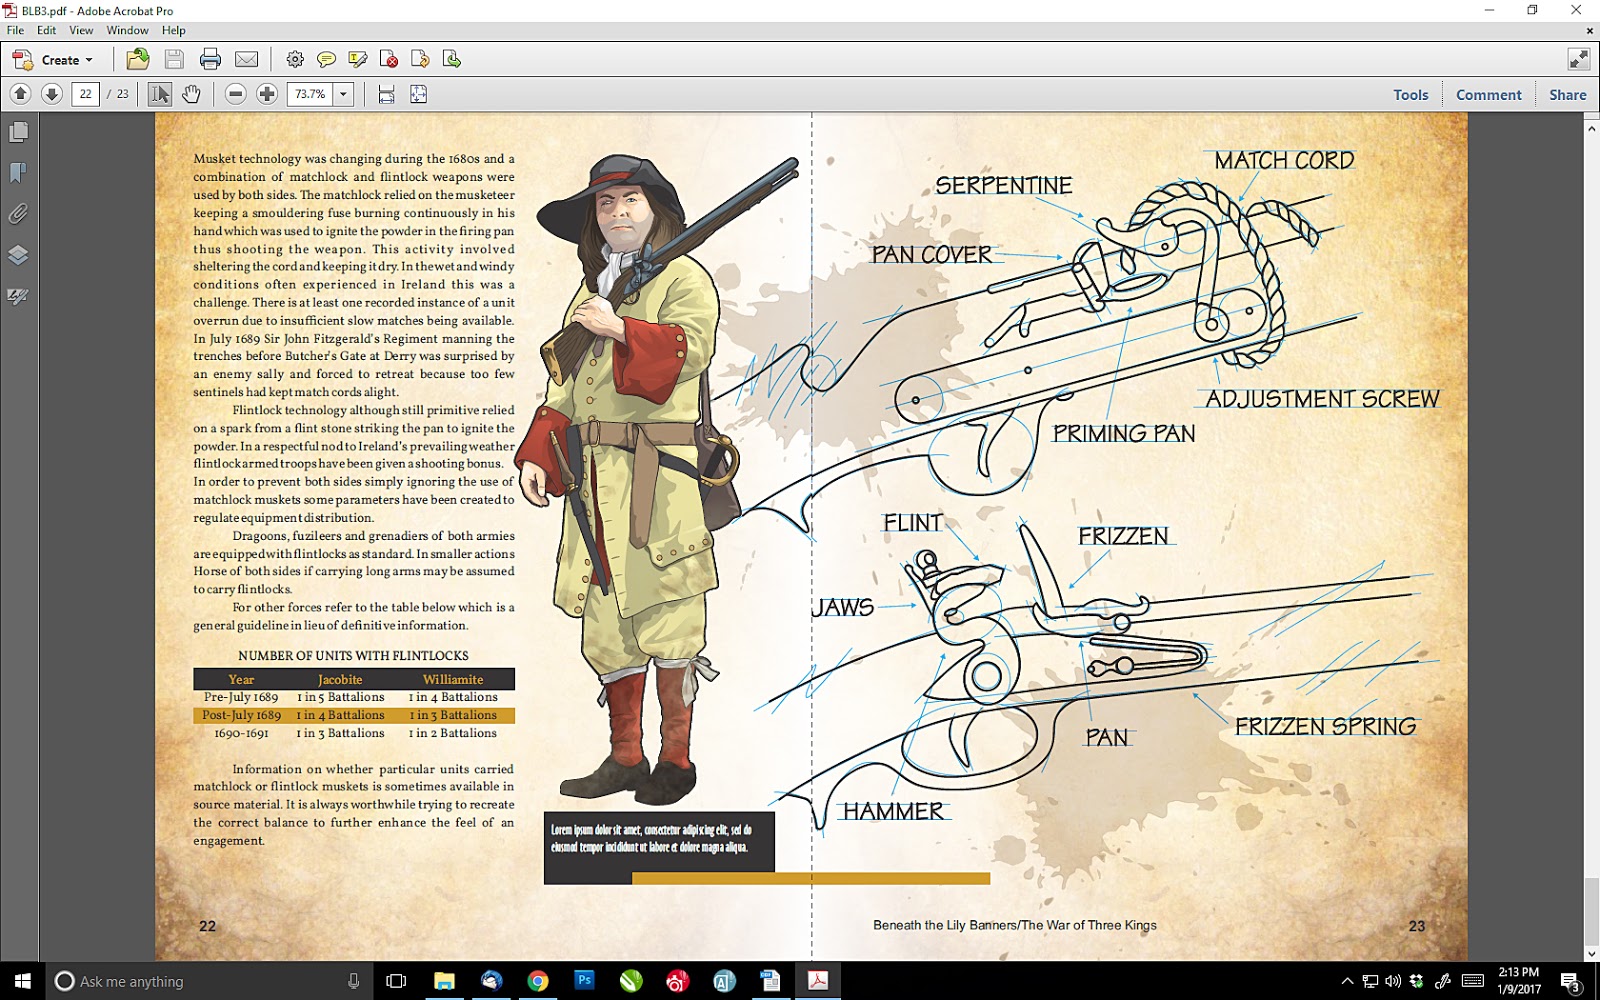Image resolution: width=1600 pixels, height=1000 pixels.
Task: Click the Cortana 'Ask me anything' search box
Action: tap(208, 981)
